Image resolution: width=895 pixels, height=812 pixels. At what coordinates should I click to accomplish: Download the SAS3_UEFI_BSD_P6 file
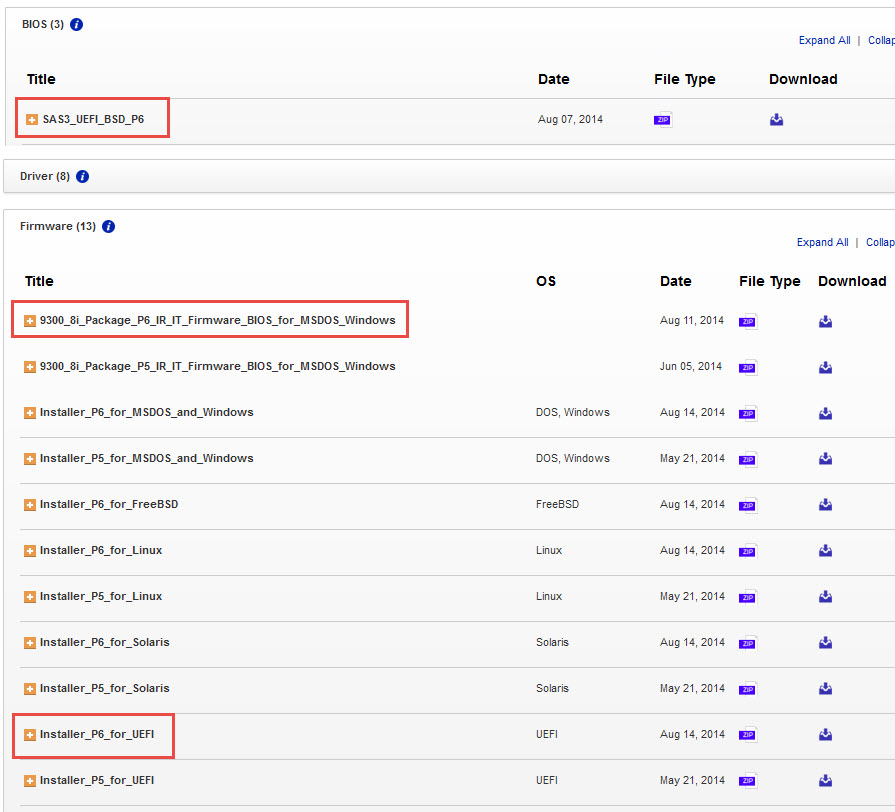[776, 119]
